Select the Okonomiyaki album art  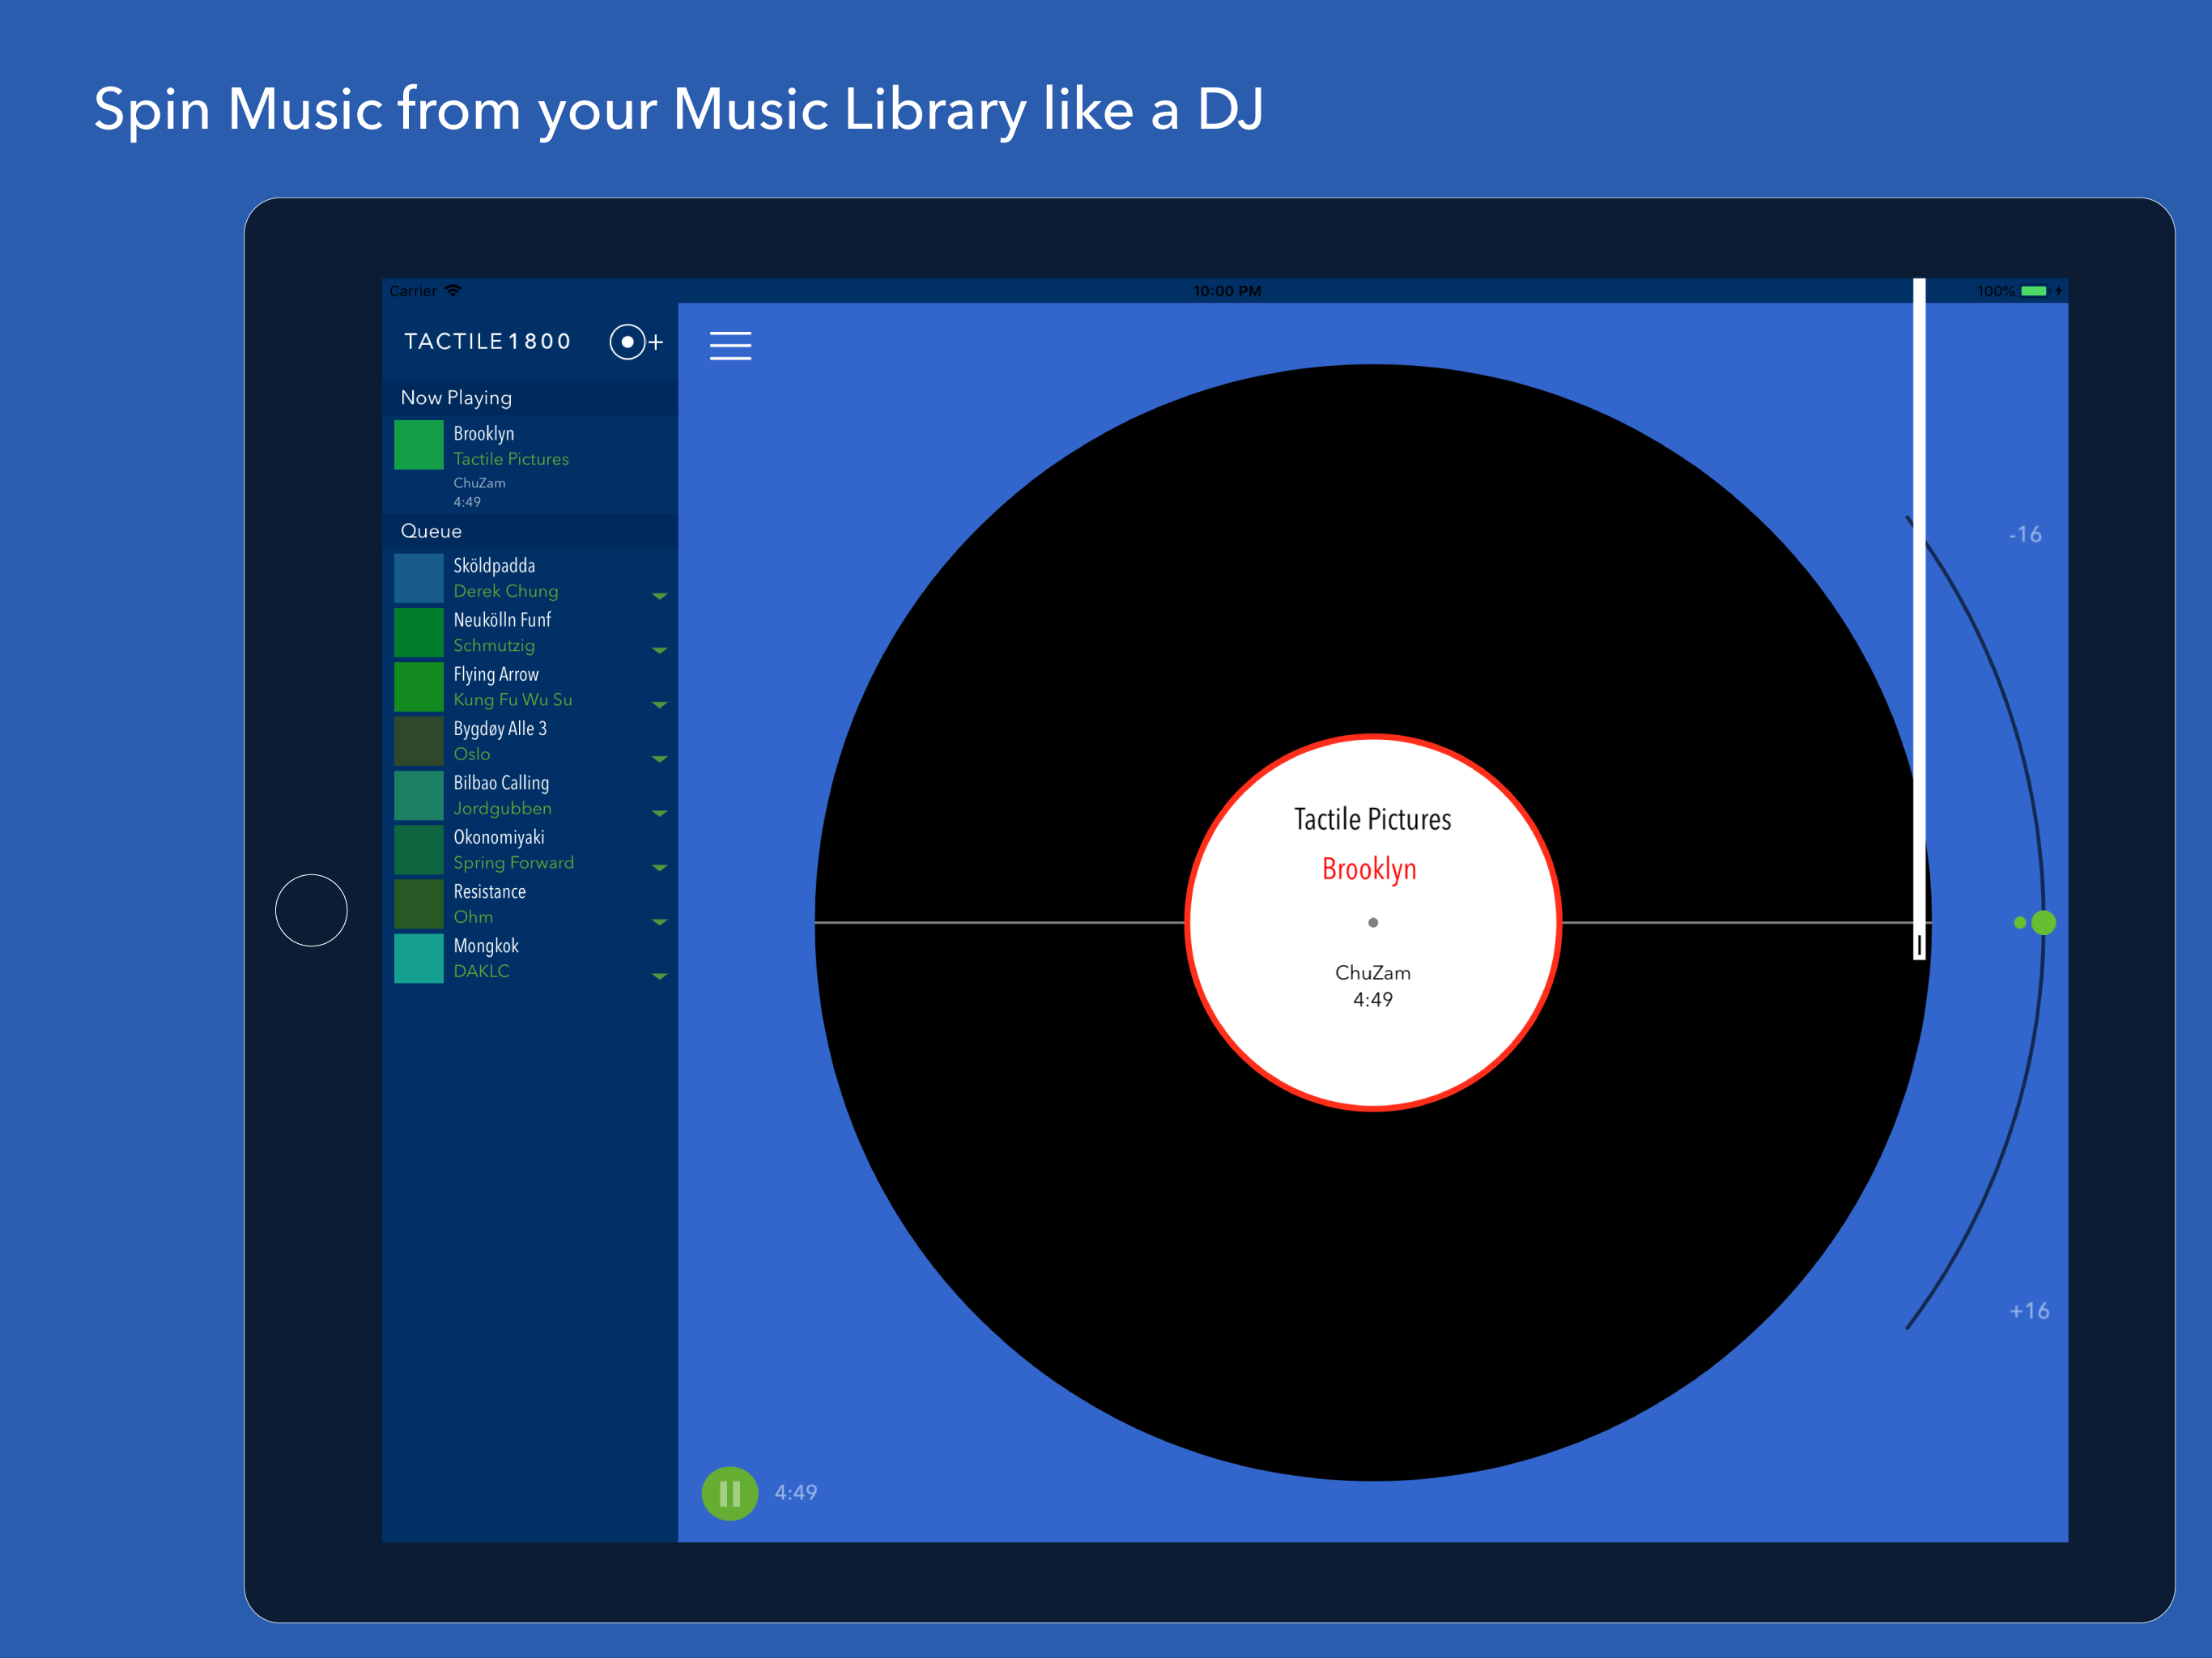click(419, 849)
